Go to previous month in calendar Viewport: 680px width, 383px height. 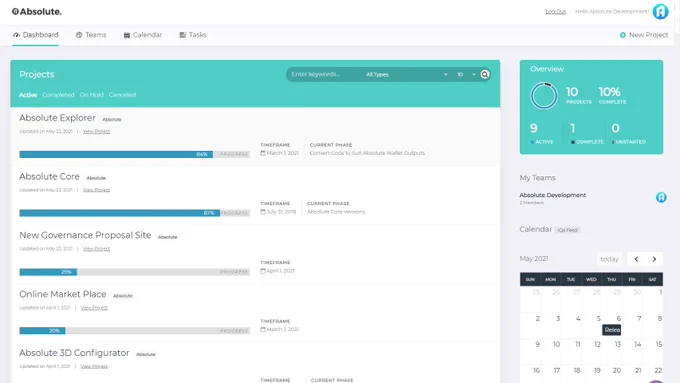point(636,259)
